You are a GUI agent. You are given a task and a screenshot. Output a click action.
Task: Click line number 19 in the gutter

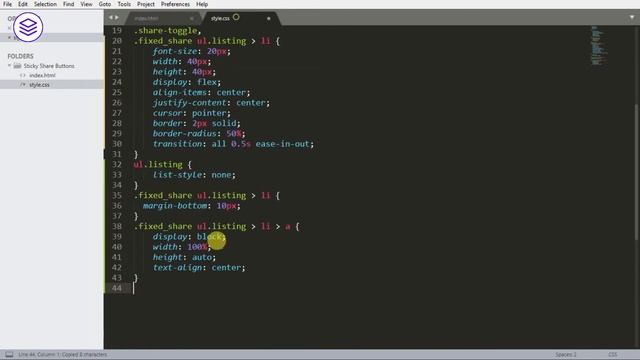click(117, 31)
